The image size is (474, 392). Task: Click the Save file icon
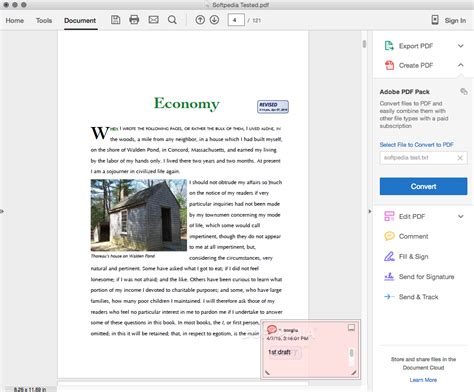(x=115, y=20)
